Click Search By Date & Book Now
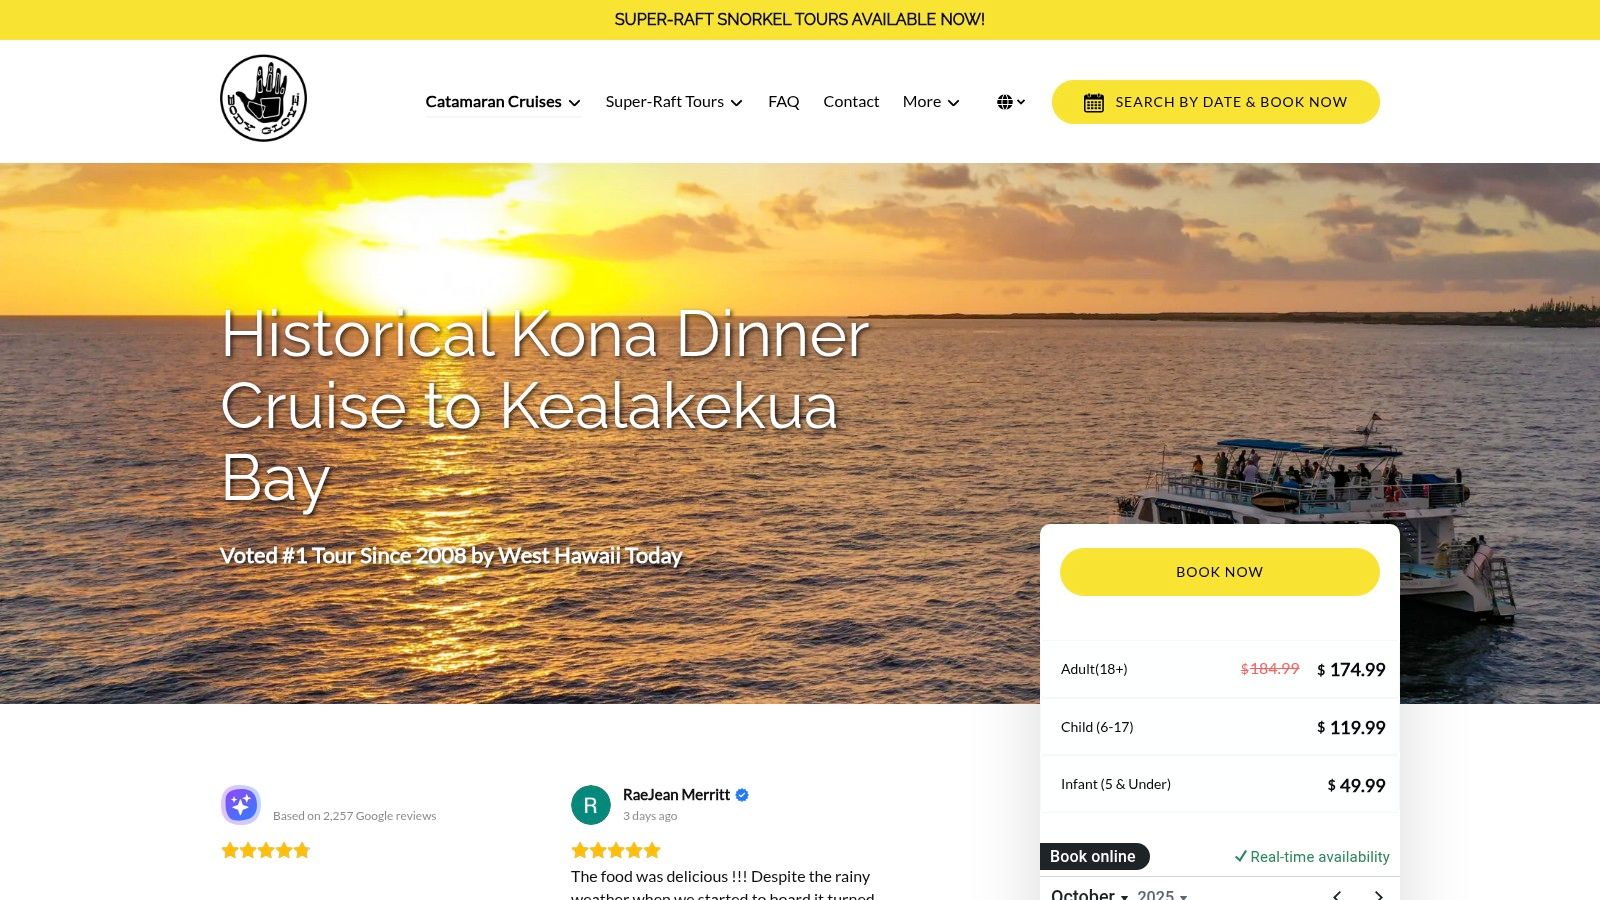Screen dimensions: 1600x900 point(1216,102)
